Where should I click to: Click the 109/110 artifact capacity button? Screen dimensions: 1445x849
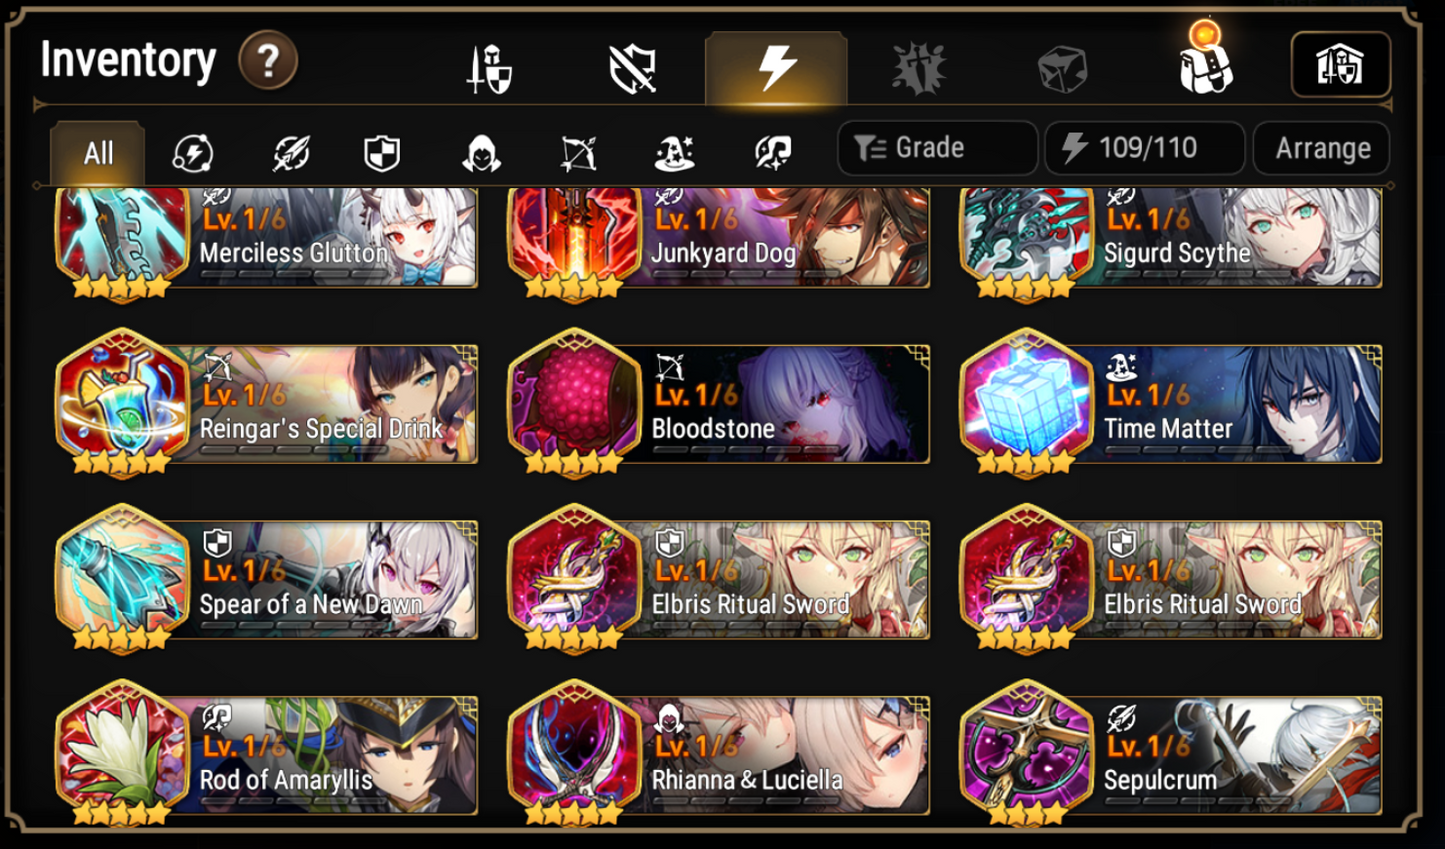pos(1145,148)
